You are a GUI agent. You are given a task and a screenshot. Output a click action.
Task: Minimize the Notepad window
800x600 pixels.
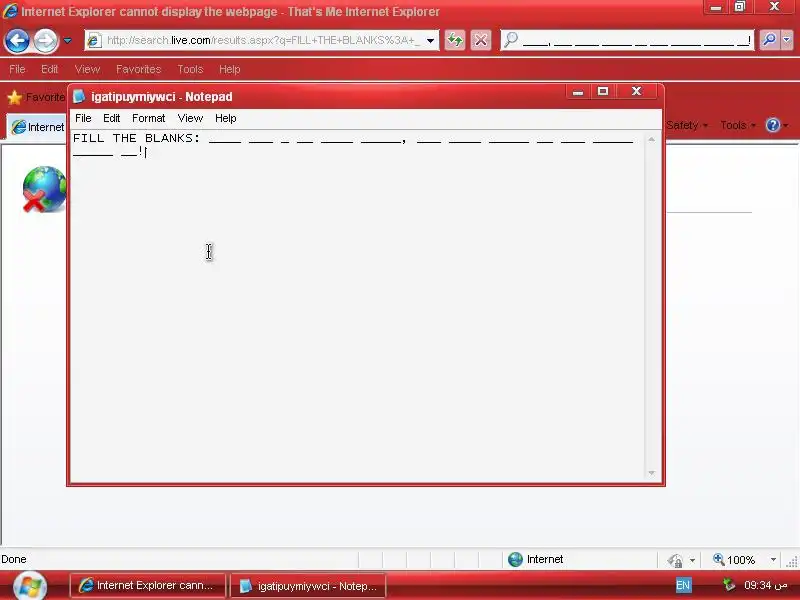578,92
